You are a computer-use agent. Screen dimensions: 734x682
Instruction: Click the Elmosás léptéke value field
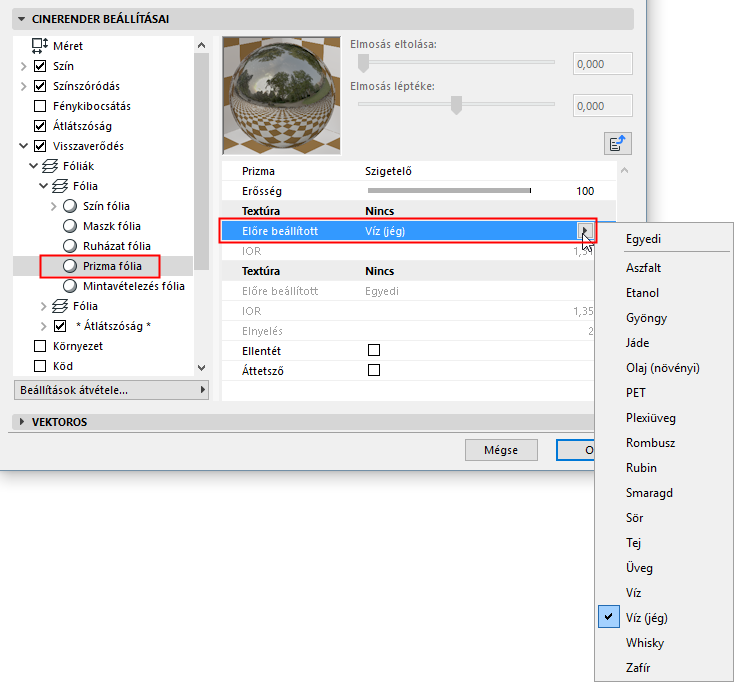tap(602, 106)
